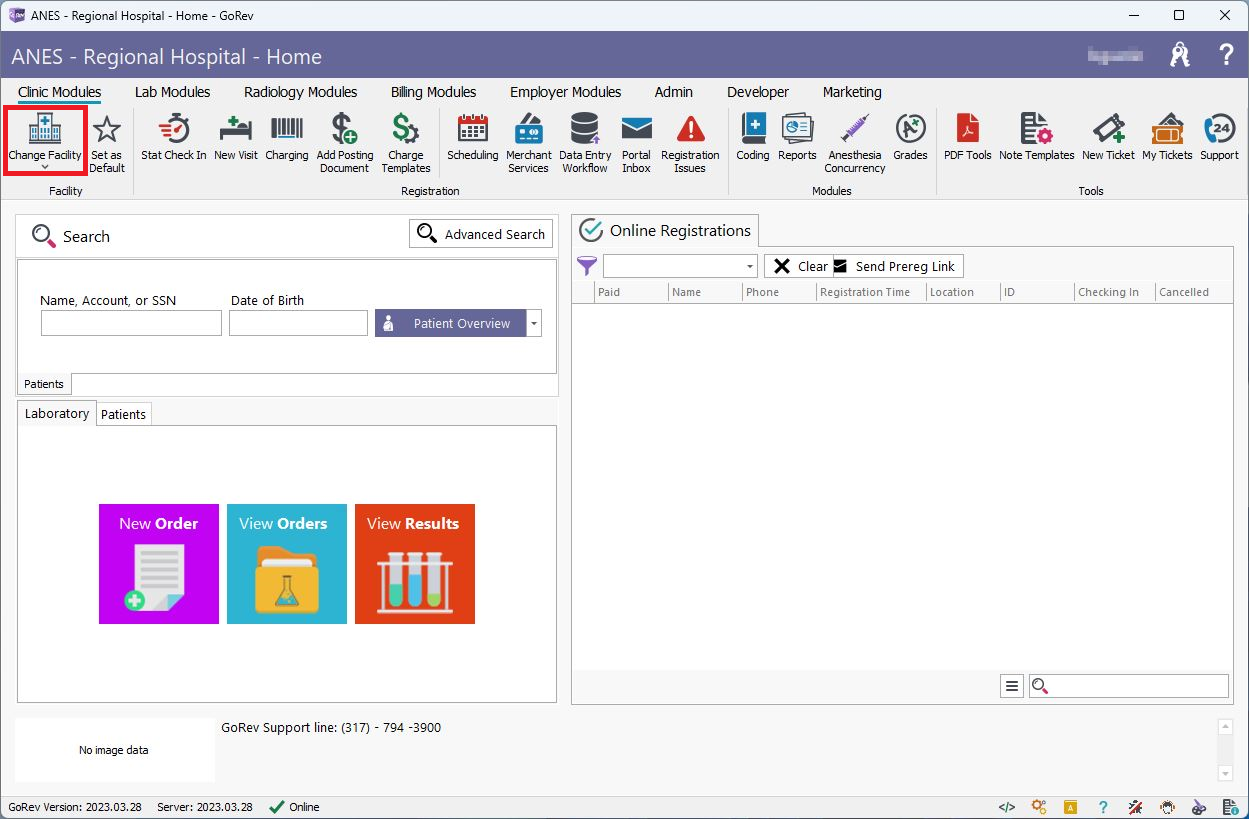Open Advanced Search
This screenshot has width=1249, height=819.
point(481,234)
